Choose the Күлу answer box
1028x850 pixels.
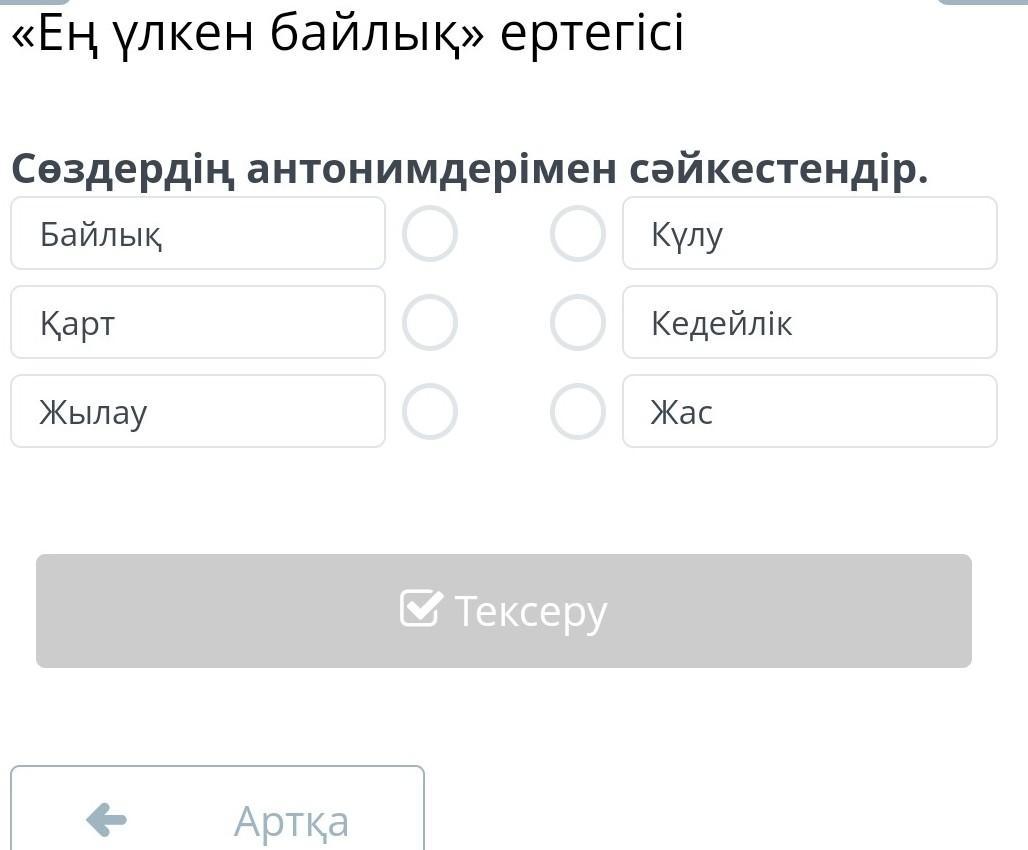pyautogui.click(x=809, y=234)
